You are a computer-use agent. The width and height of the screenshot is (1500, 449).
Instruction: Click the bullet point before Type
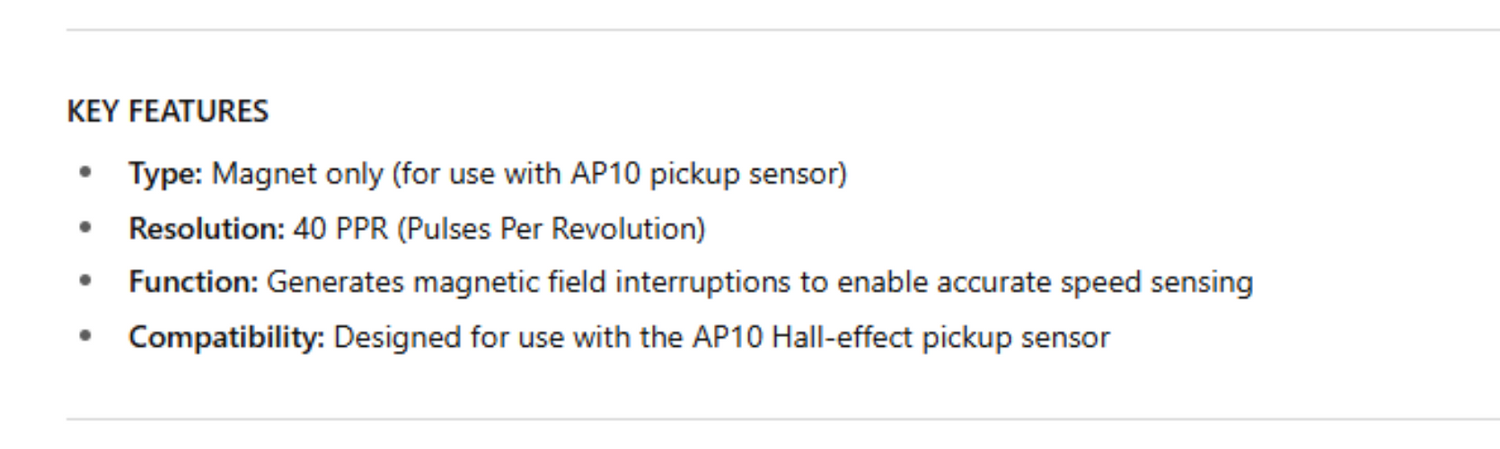[x=86, y=173]
